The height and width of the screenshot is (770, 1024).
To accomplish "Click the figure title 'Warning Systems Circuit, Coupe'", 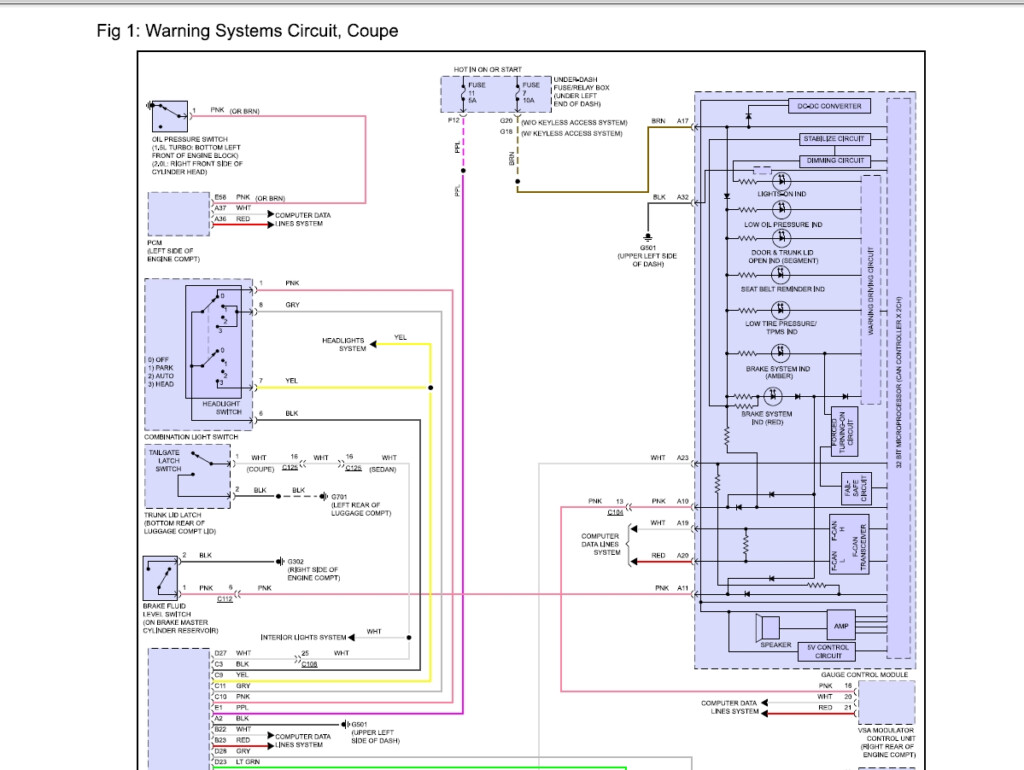I will click(x=271, y=31).
